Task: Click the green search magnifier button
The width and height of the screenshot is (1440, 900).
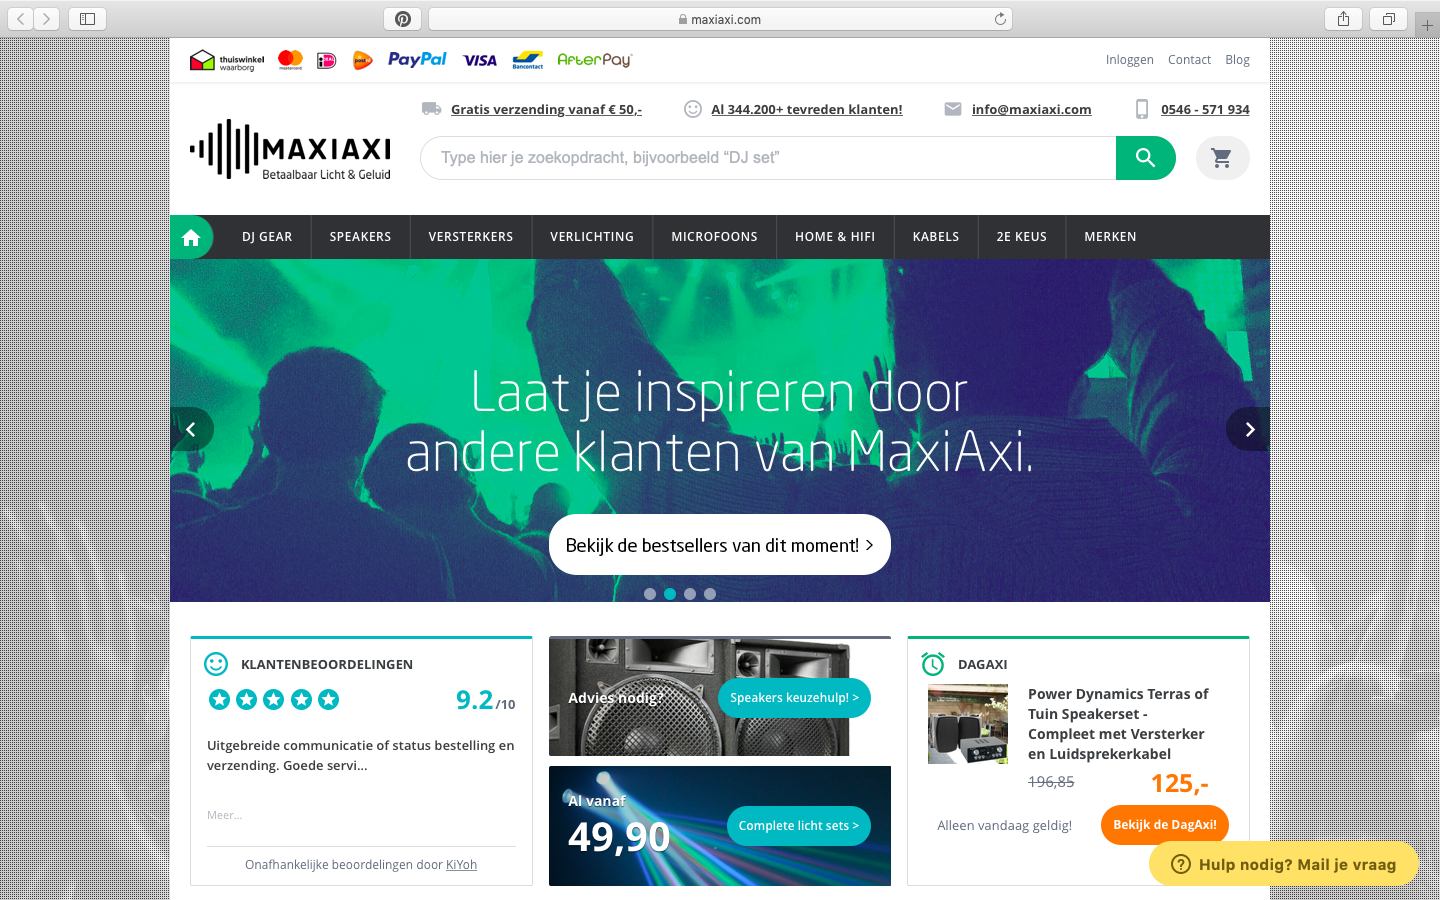Action: [1145, 158]
